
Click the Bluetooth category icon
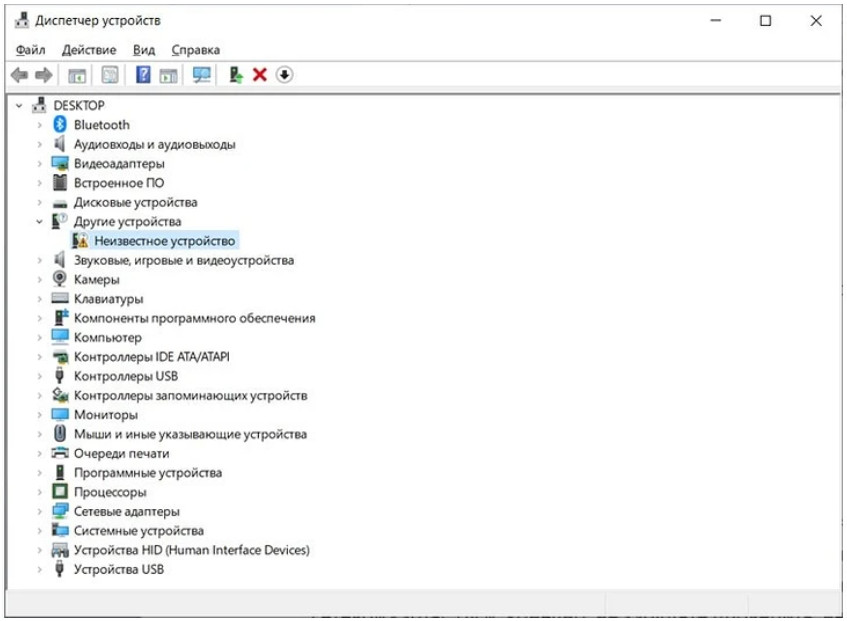pyautogui.click(x=59, y=125)
